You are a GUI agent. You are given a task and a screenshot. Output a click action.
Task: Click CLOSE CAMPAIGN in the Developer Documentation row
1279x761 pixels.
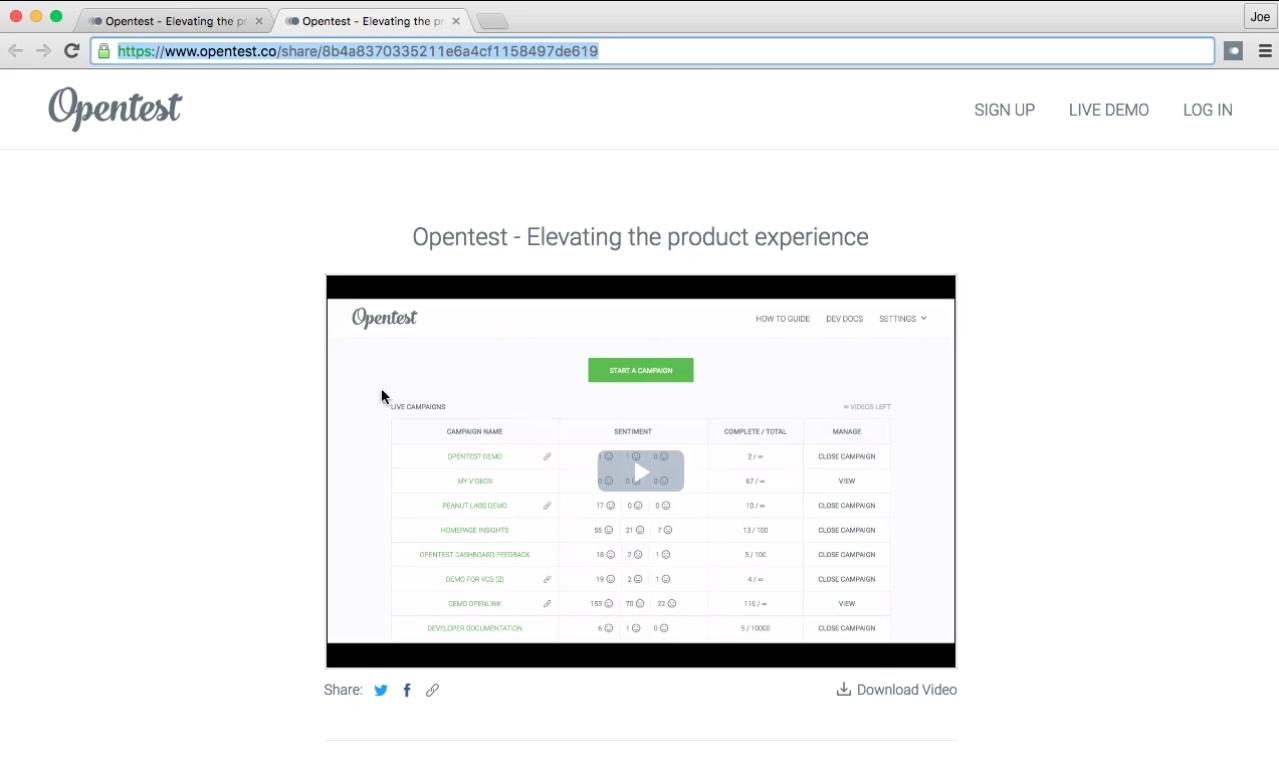click(x=847, y=629)
